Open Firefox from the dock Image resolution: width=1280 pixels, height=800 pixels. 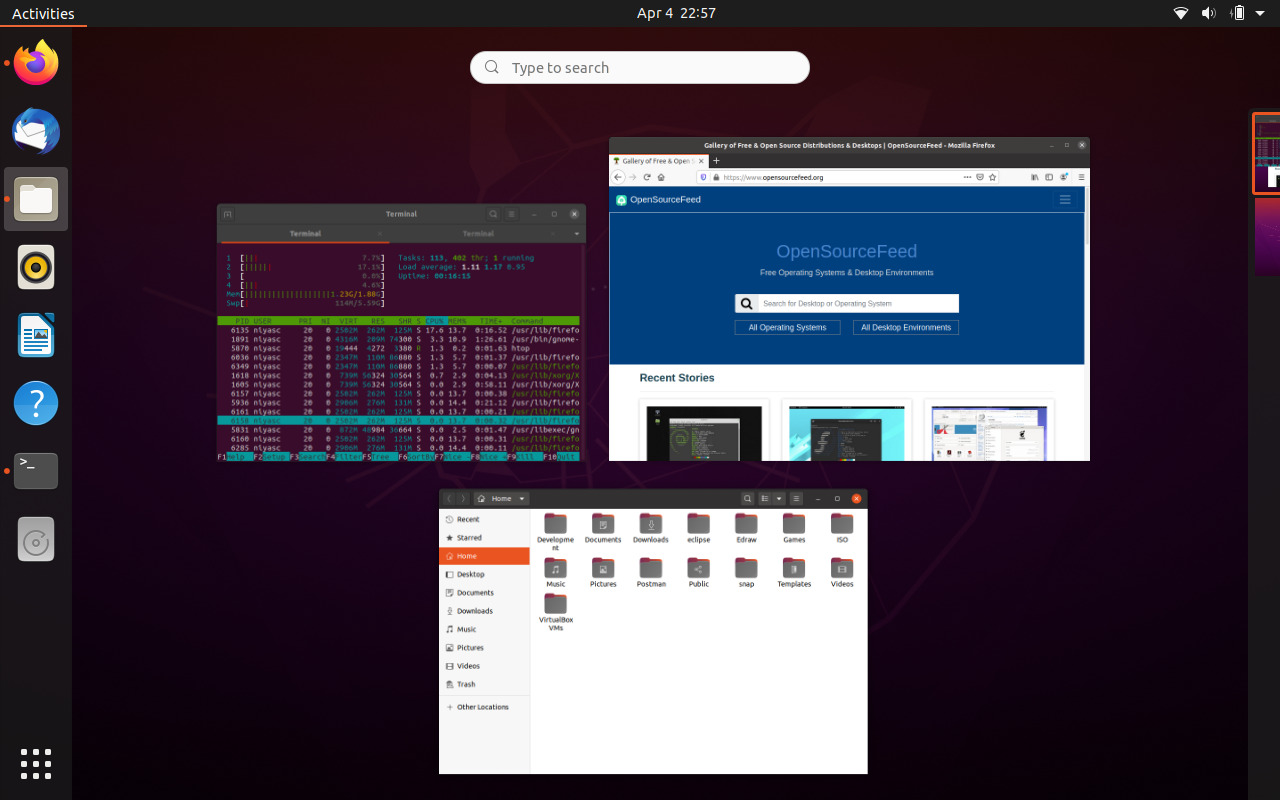click(35, 63)
